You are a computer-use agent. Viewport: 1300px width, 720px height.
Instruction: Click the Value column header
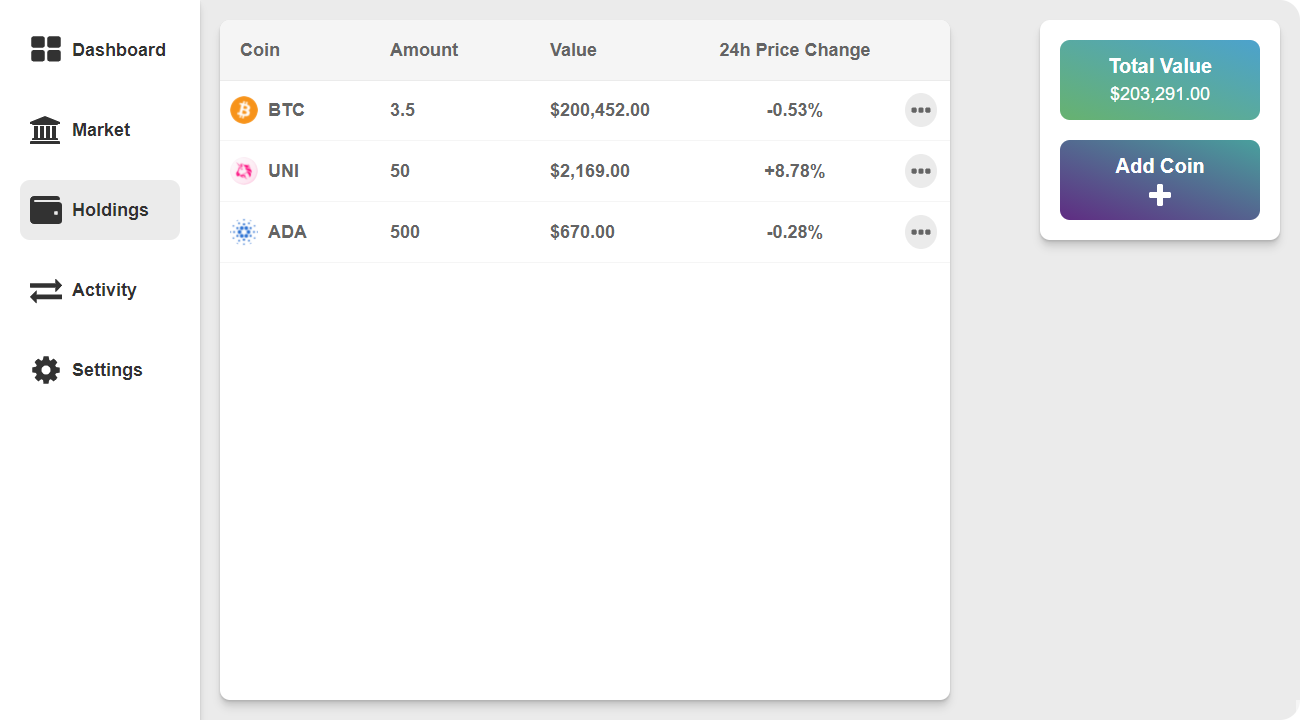pyautogui.click(x=573, y=50)
